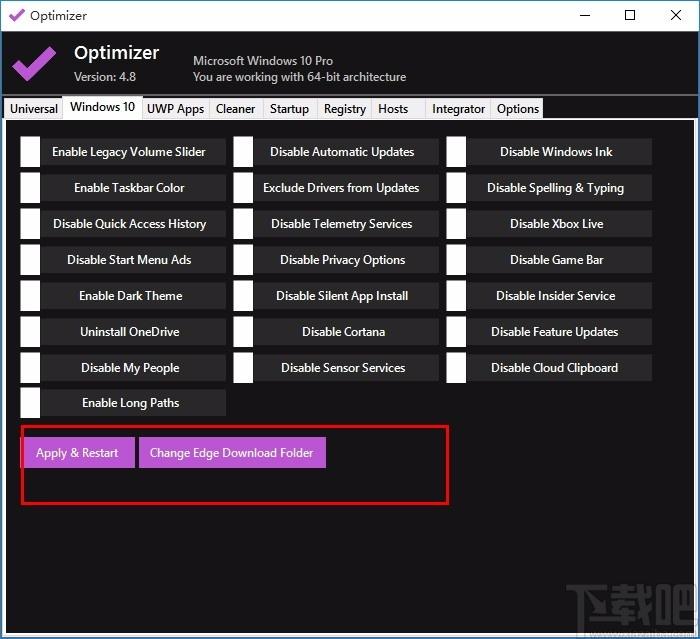Click the purple Optimizer checkmark logo
Screen dimensions: 700x639
(x=34, y=63)
